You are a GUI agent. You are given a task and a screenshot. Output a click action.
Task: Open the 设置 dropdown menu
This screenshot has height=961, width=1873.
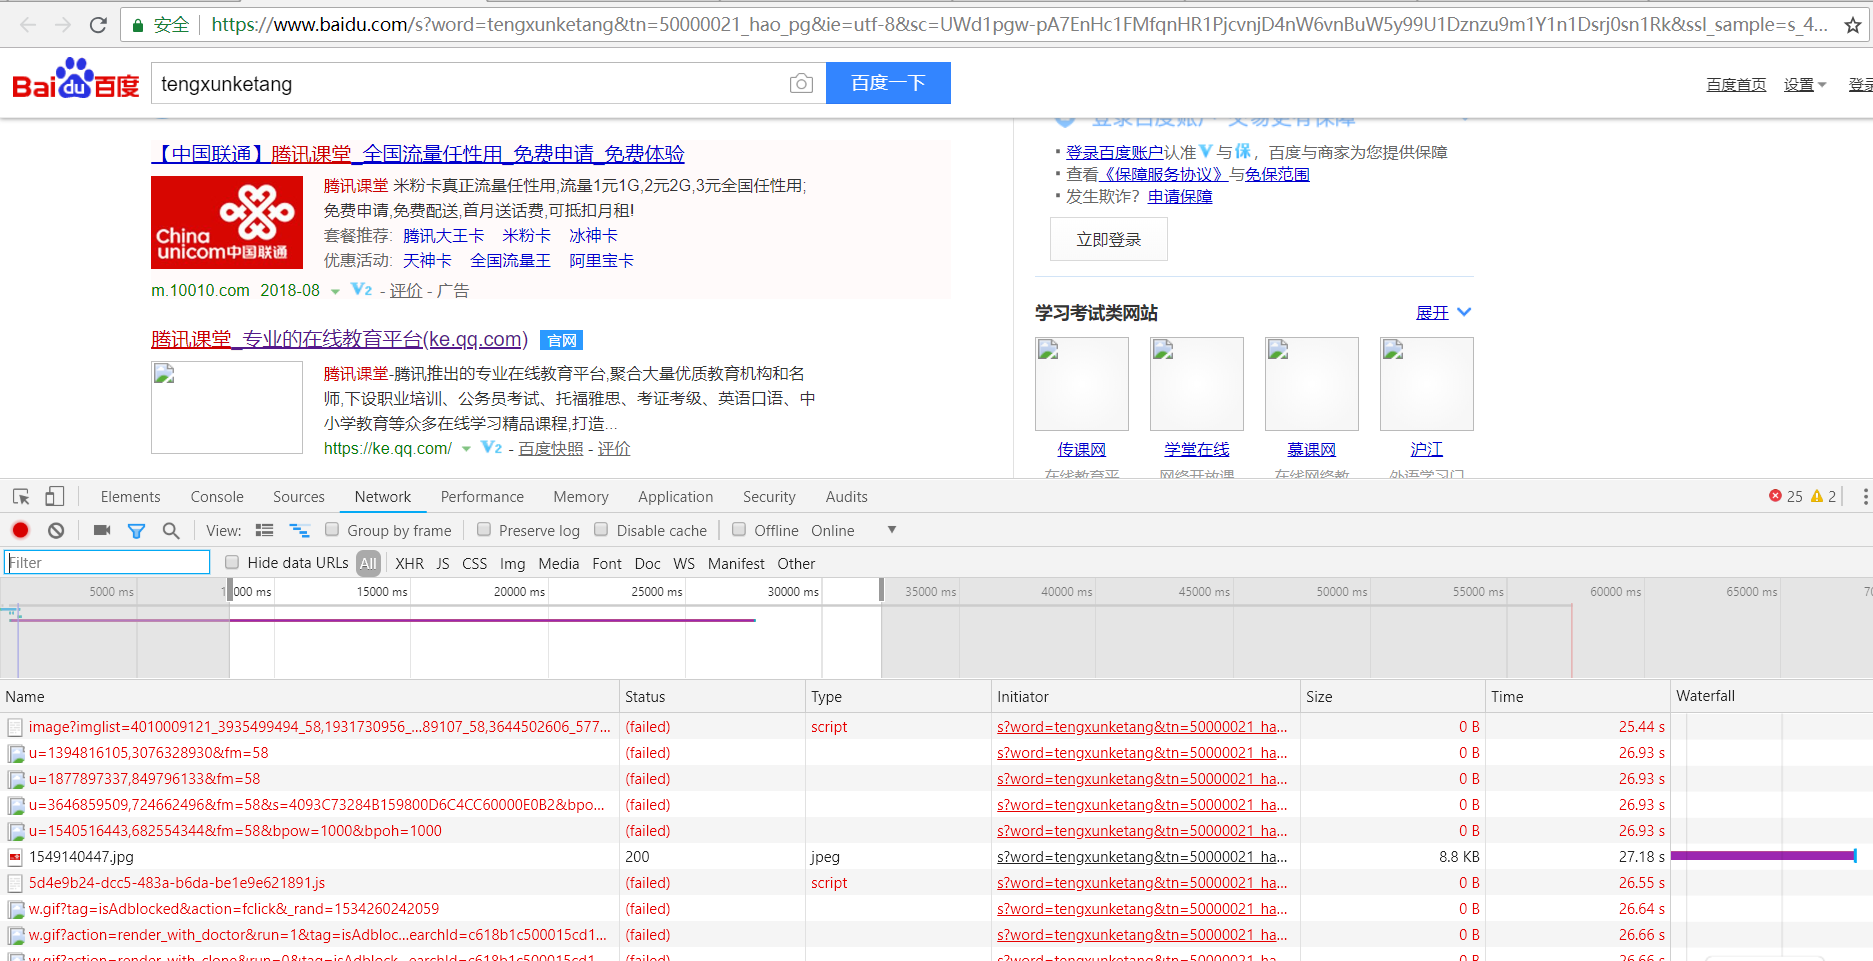(1805, 85)
